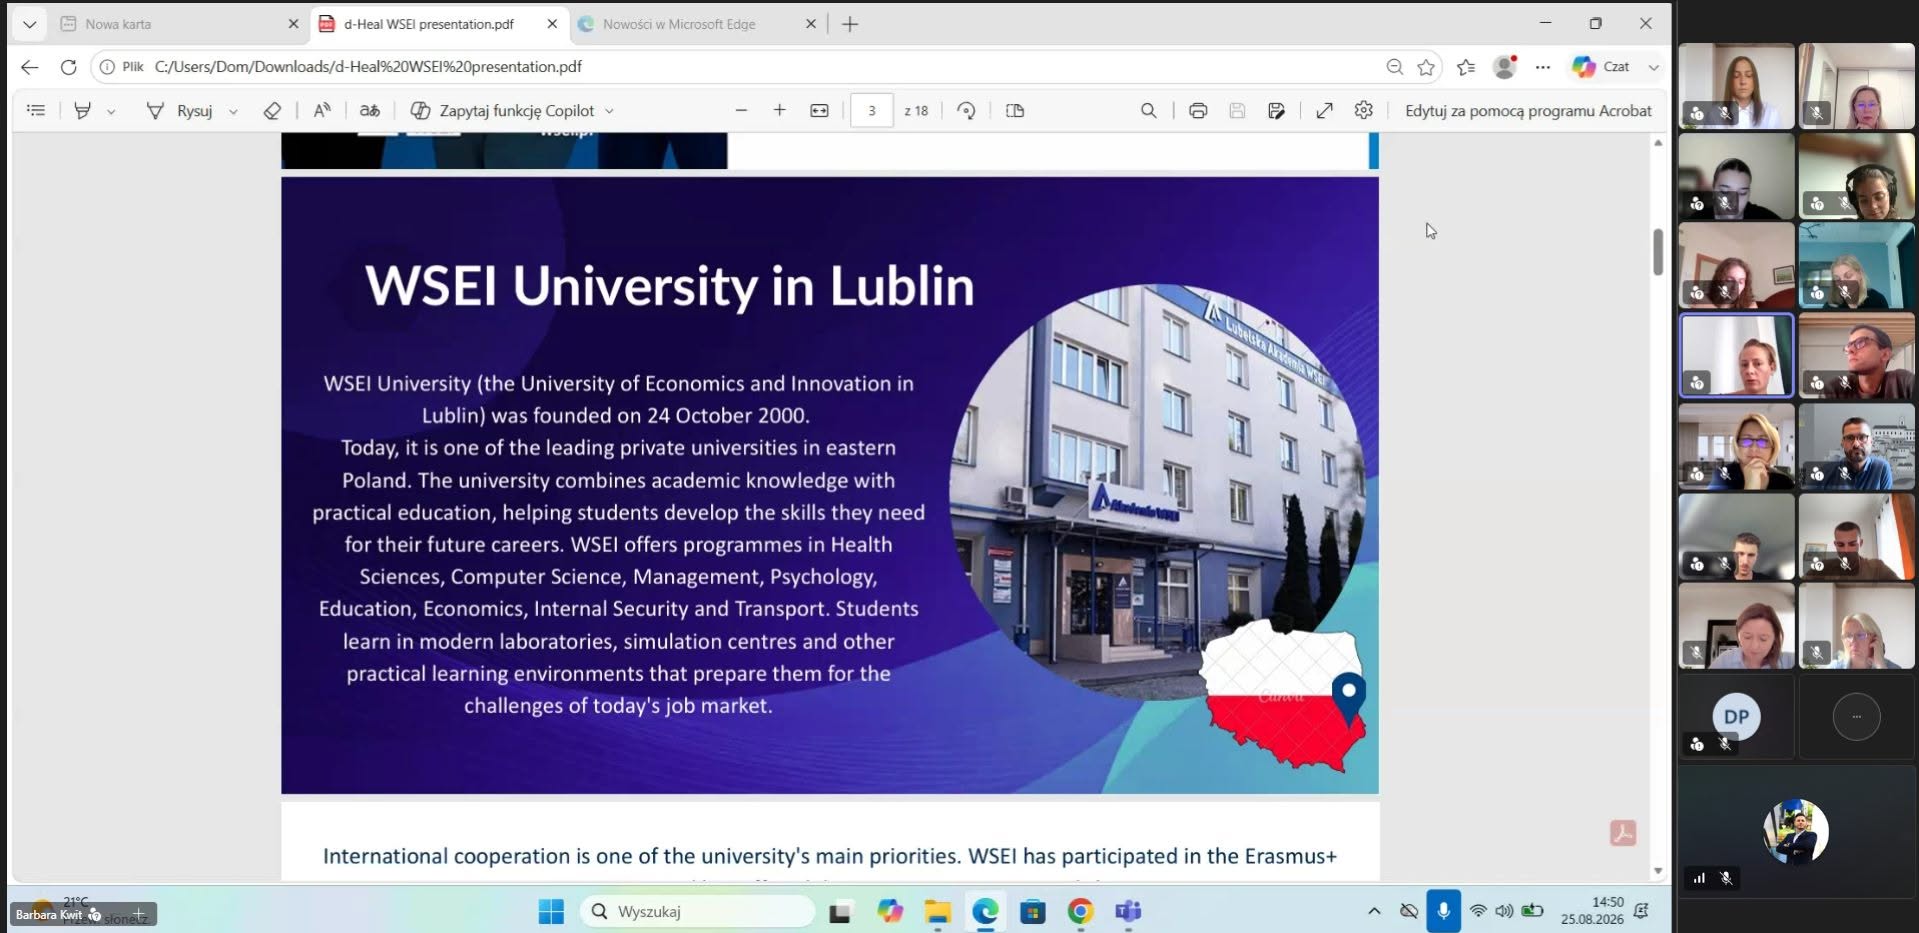Open a new browser tab
1919x933 pixels.
coord(850,24)
